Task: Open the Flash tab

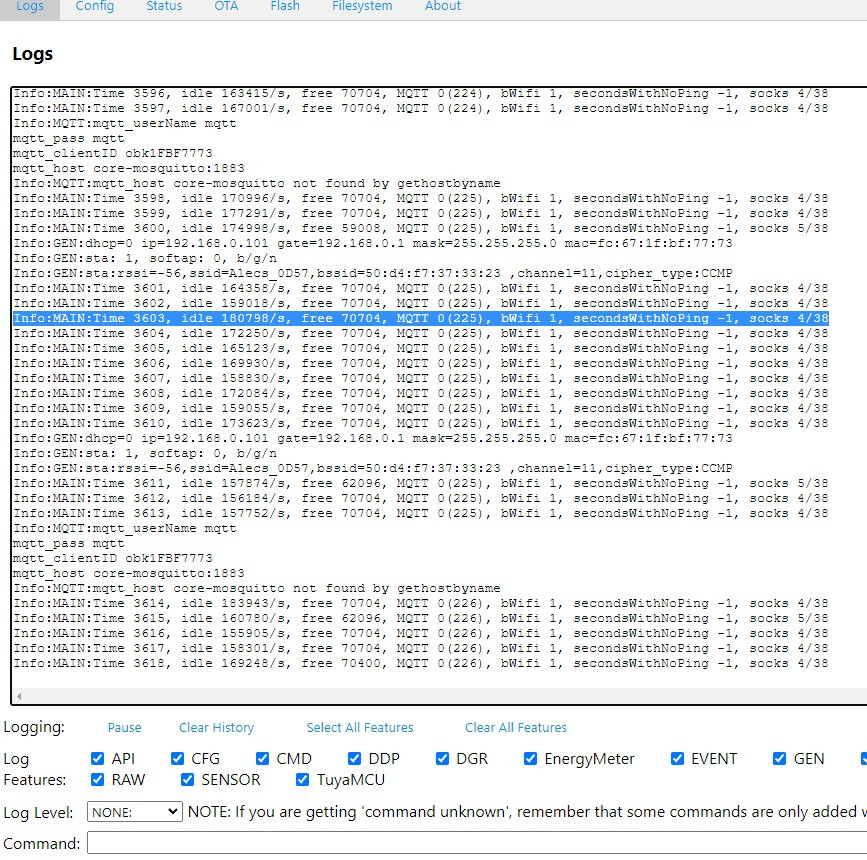Action: pos(285,6)
